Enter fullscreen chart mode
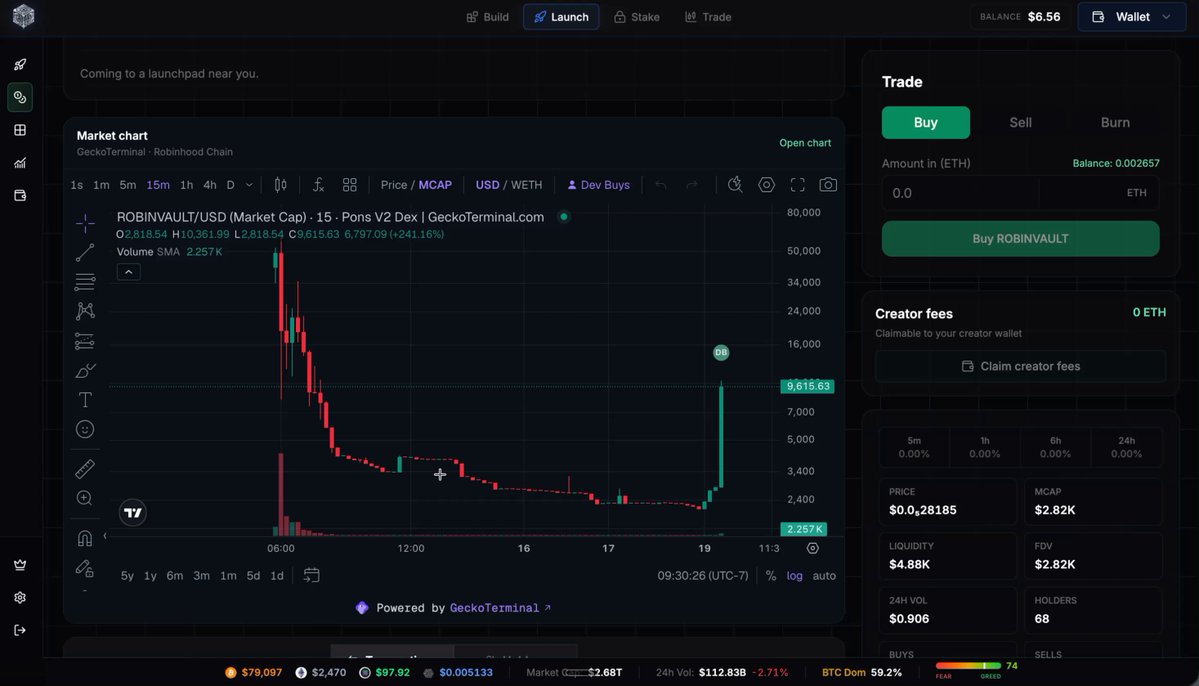Screen dimensions: 1199x686 pos(798,184)
